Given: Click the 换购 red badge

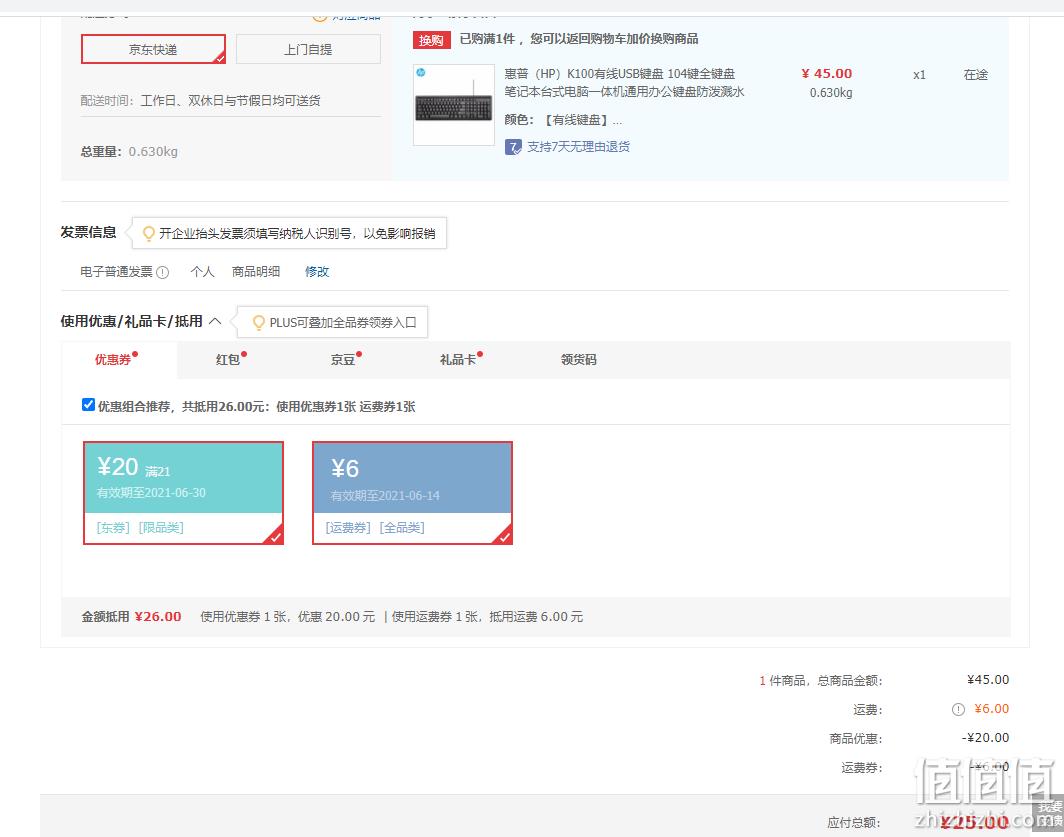Looking at the screenshot, I should tap(432, 40).
